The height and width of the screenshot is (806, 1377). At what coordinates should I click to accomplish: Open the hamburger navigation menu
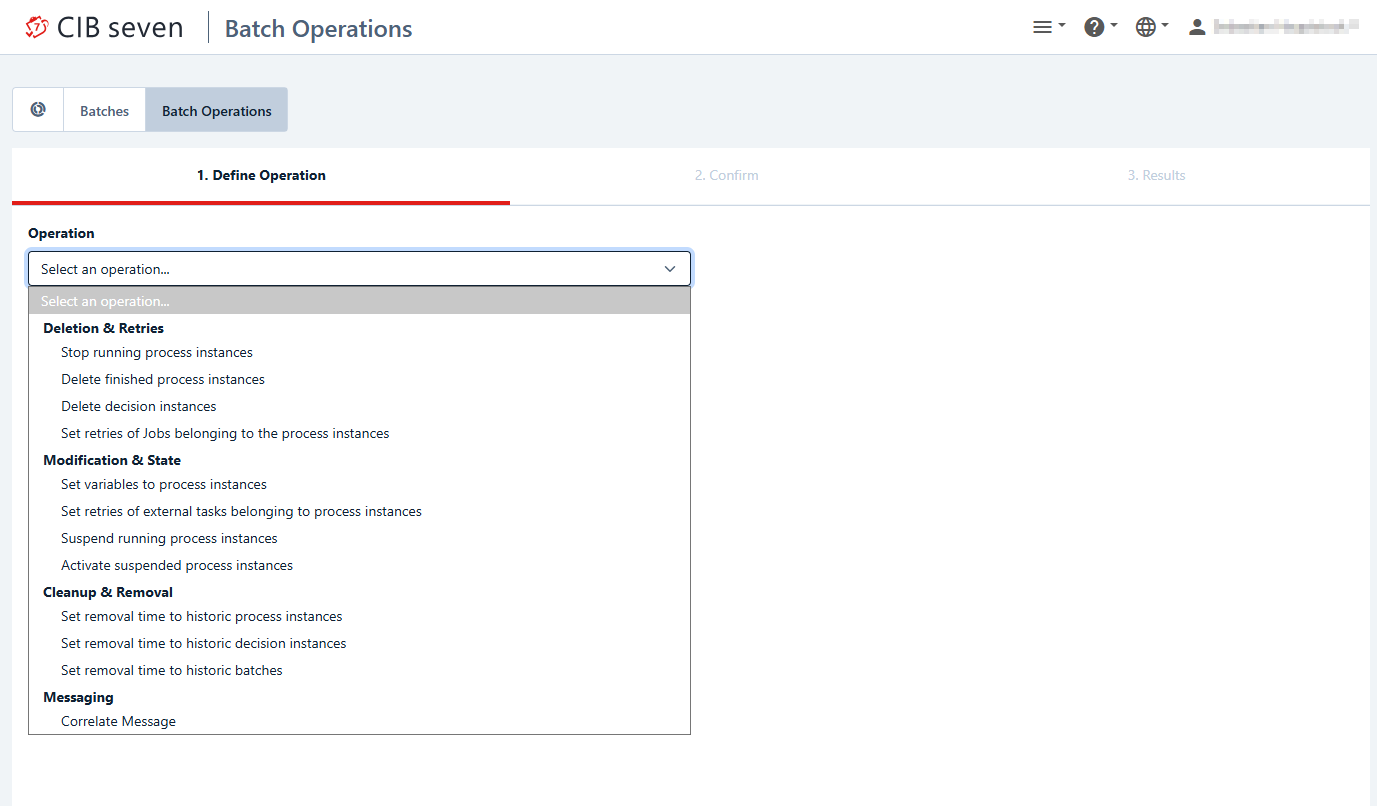coord(1048,28)
